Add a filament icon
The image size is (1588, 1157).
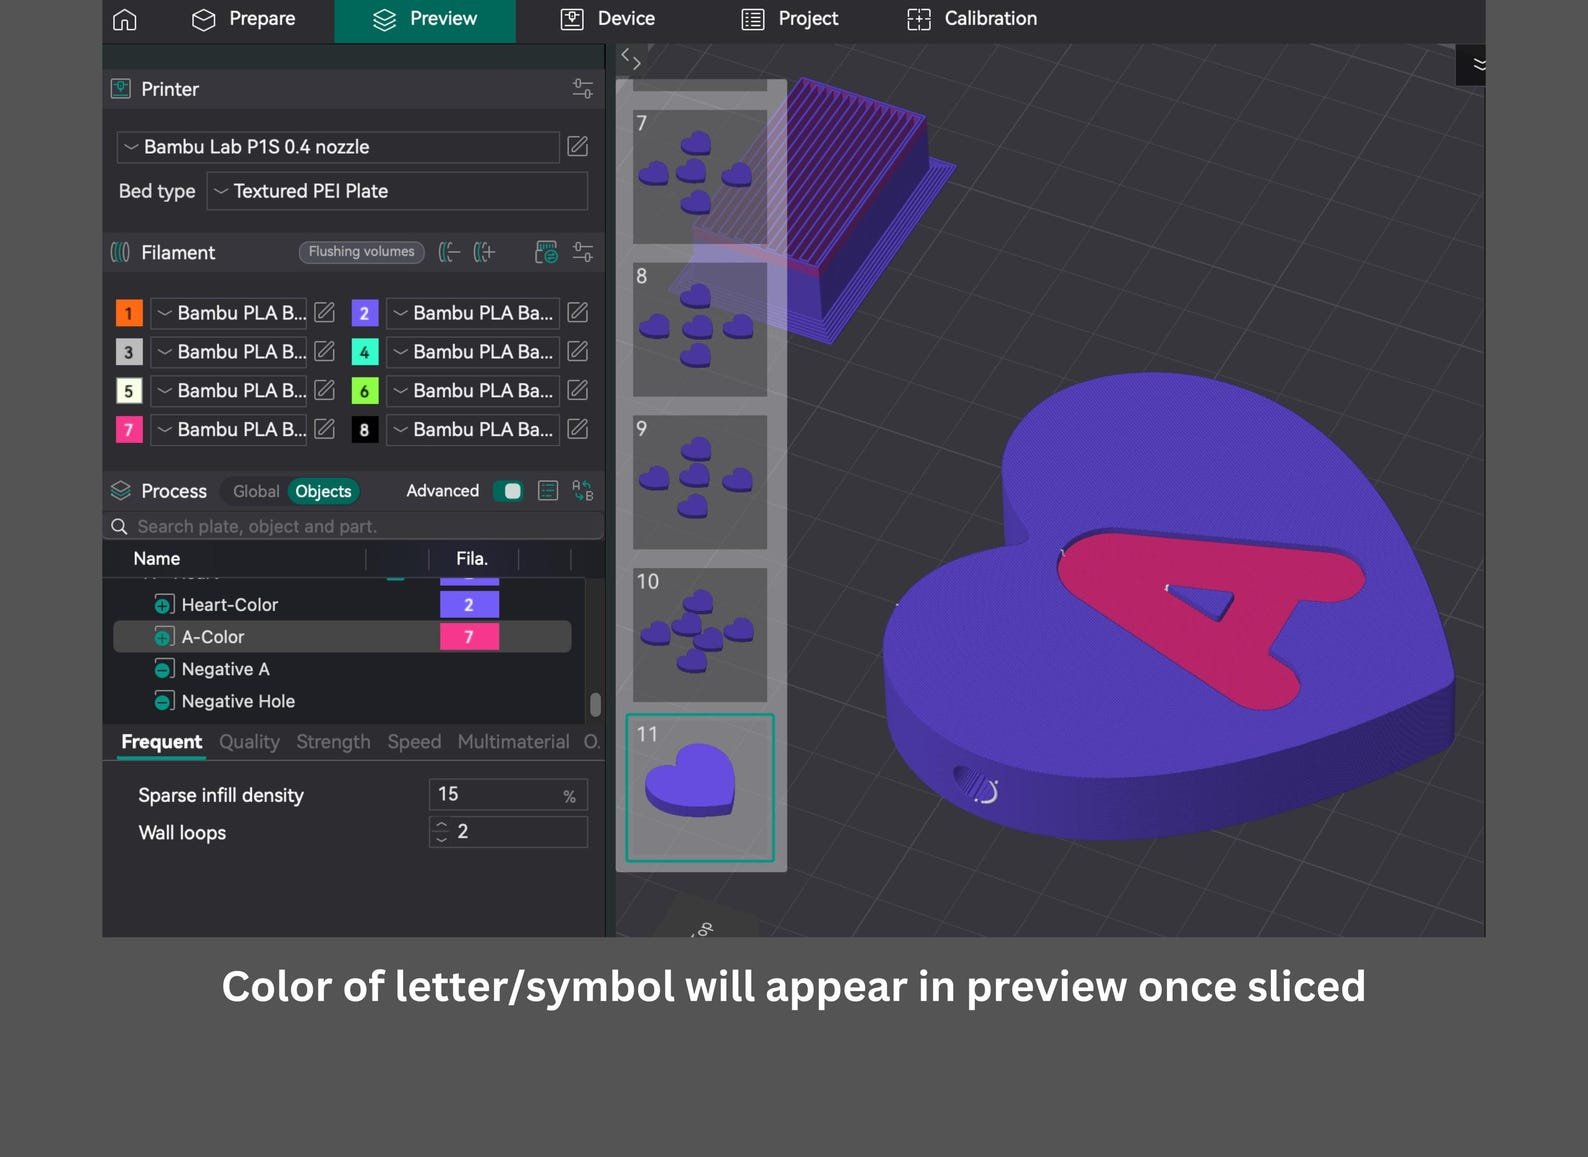[484, 252]
